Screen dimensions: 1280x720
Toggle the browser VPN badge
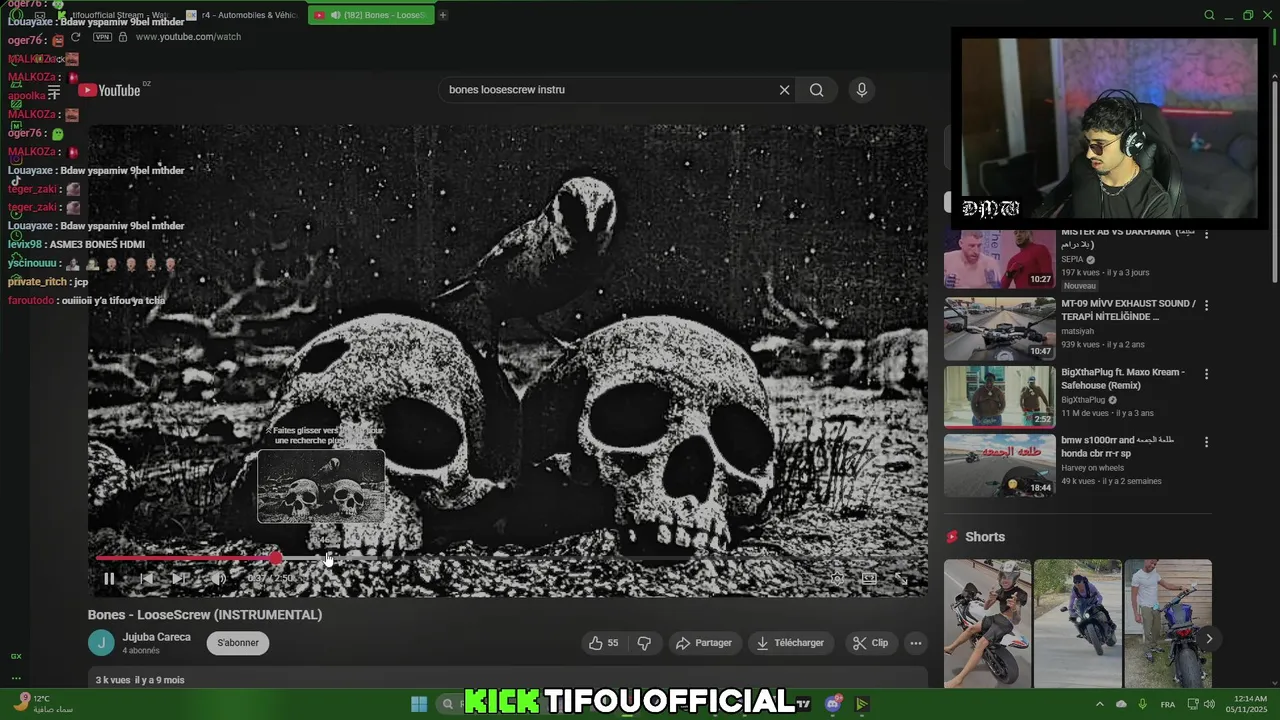pos(102,37)
